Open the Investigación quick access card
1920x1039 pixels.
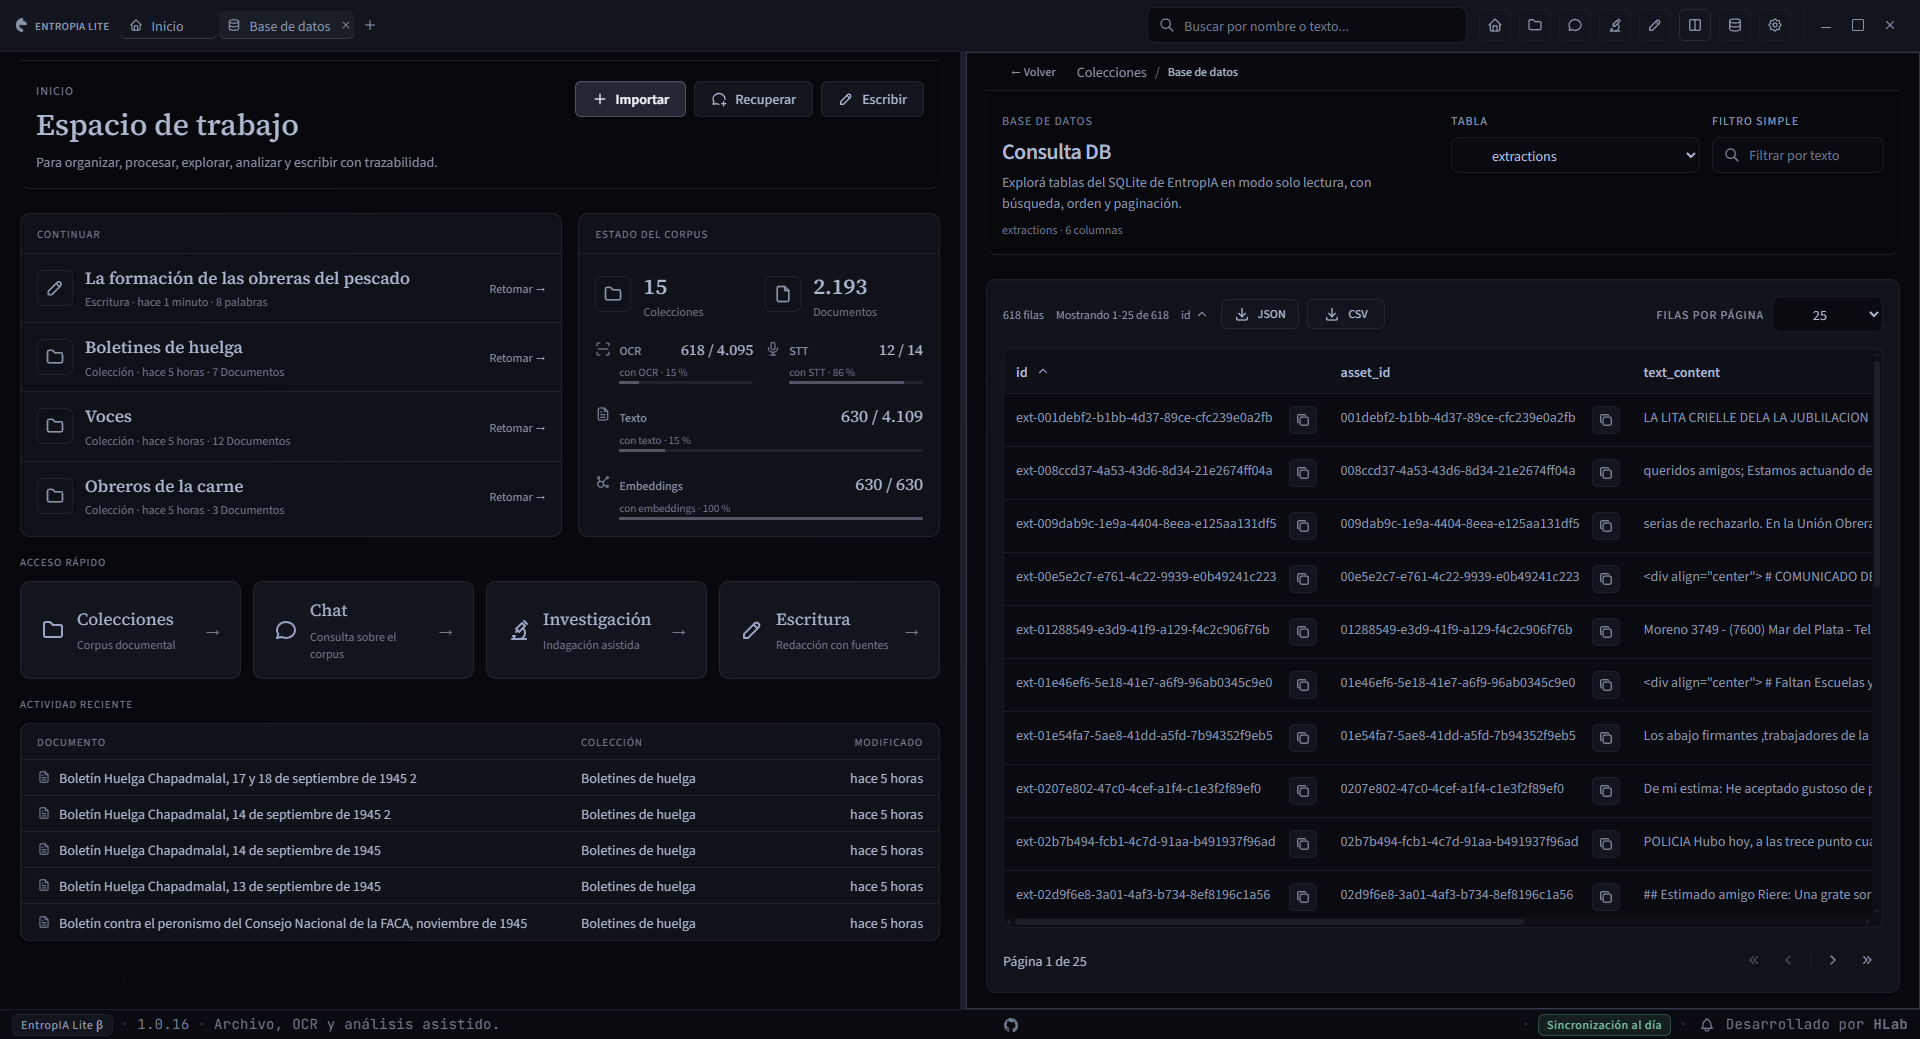pyautogui.click(x=596, y=630)
